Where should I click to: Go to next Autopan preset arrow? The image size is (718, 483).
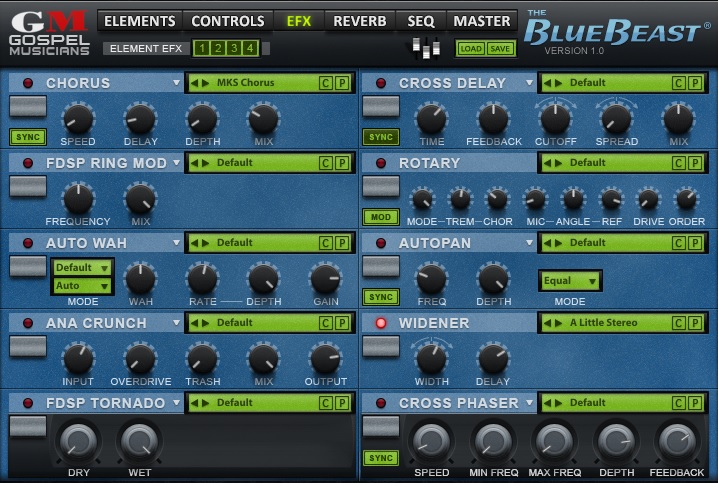[x=559, y=243]
